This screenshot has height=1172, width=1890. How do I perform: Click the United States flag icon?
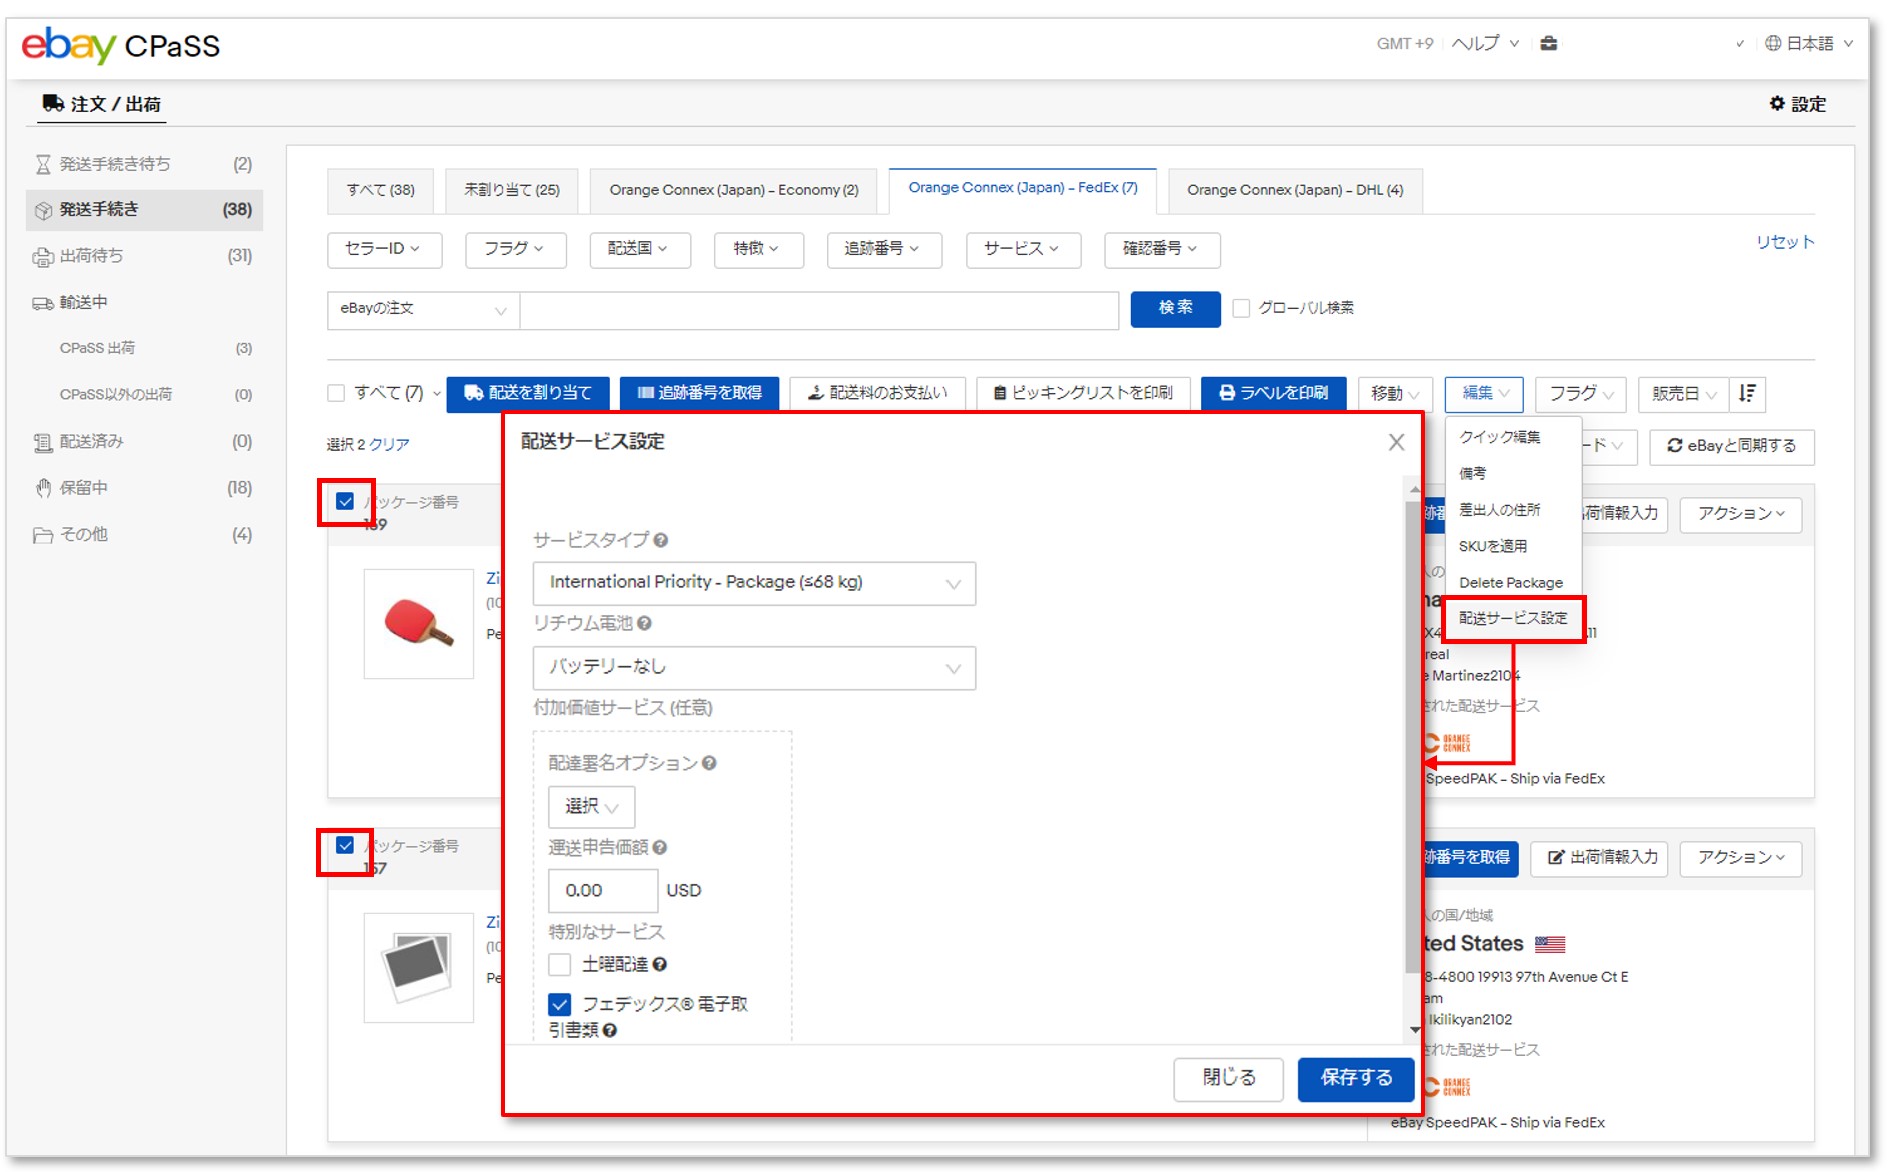pos(1550,944)
